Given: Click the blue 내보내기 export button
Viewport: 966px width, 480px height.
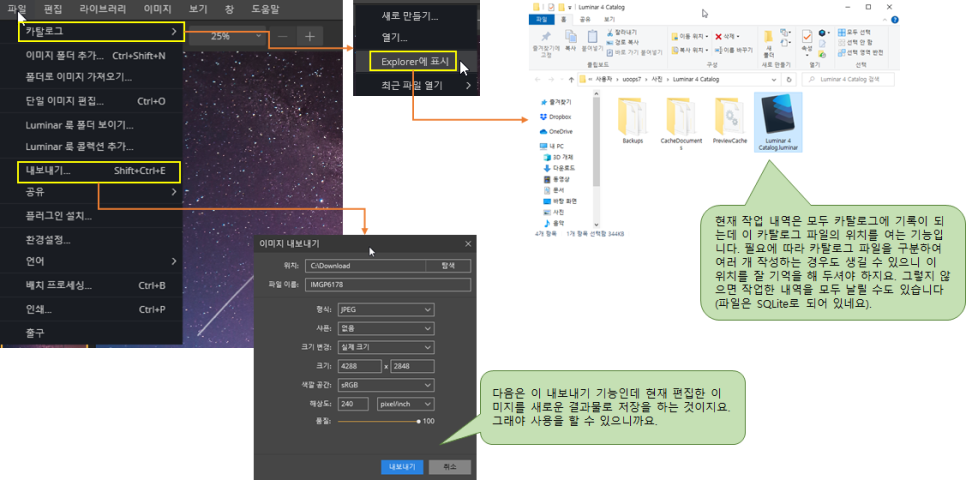Looking at the screenshot, I should click(402, 467).
